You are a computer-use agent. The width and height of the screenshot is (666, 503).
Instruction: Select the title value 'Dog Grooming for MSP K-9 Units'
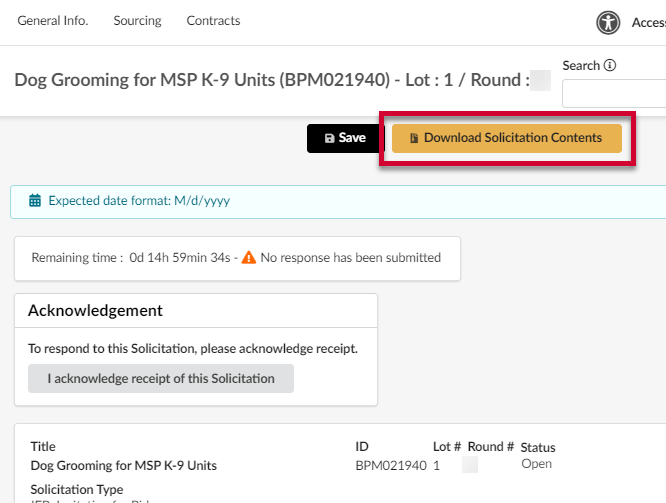(x=124, y=466)
